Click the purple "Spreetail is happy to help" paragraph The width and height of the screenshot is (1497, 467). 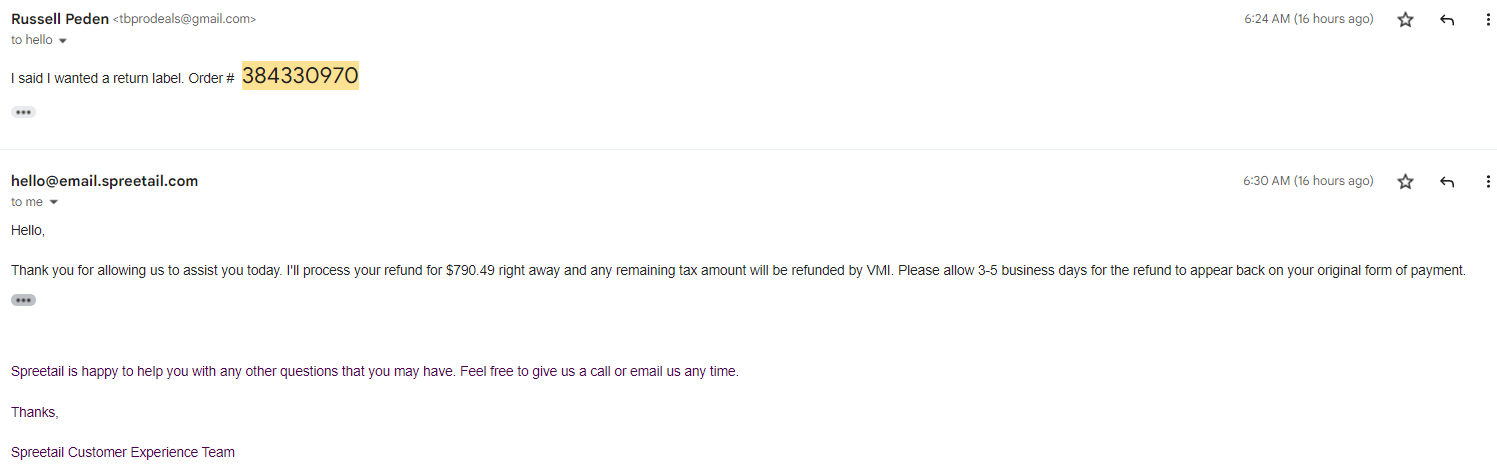[375, 371]
